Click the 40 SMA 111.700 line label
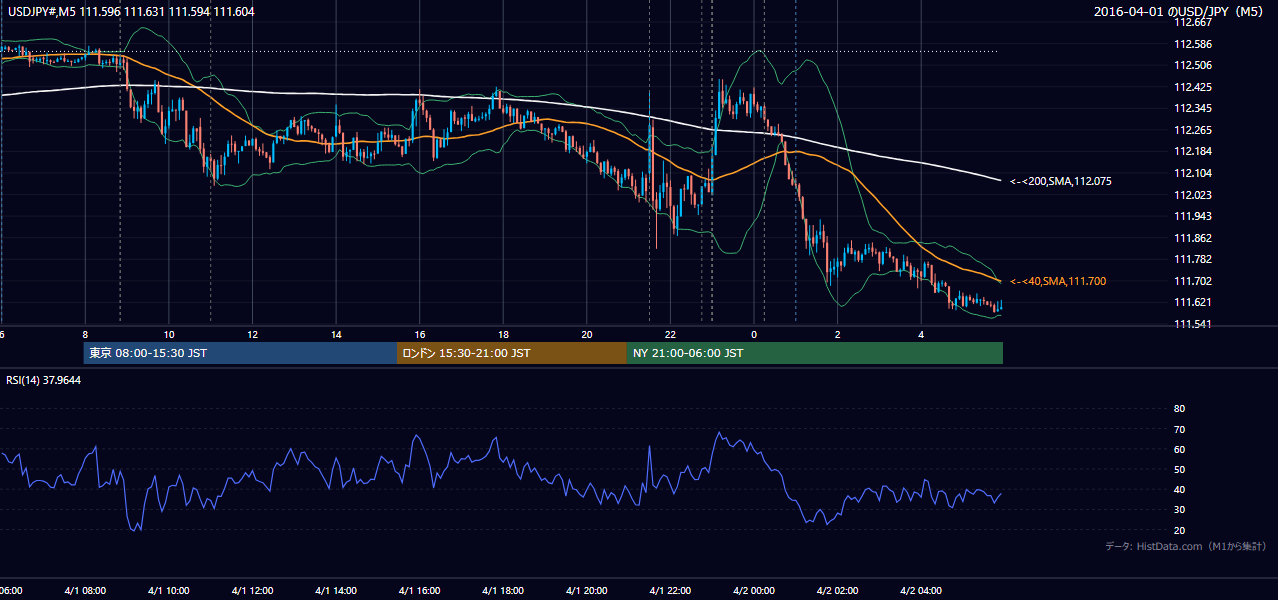 coord(1058,282)
